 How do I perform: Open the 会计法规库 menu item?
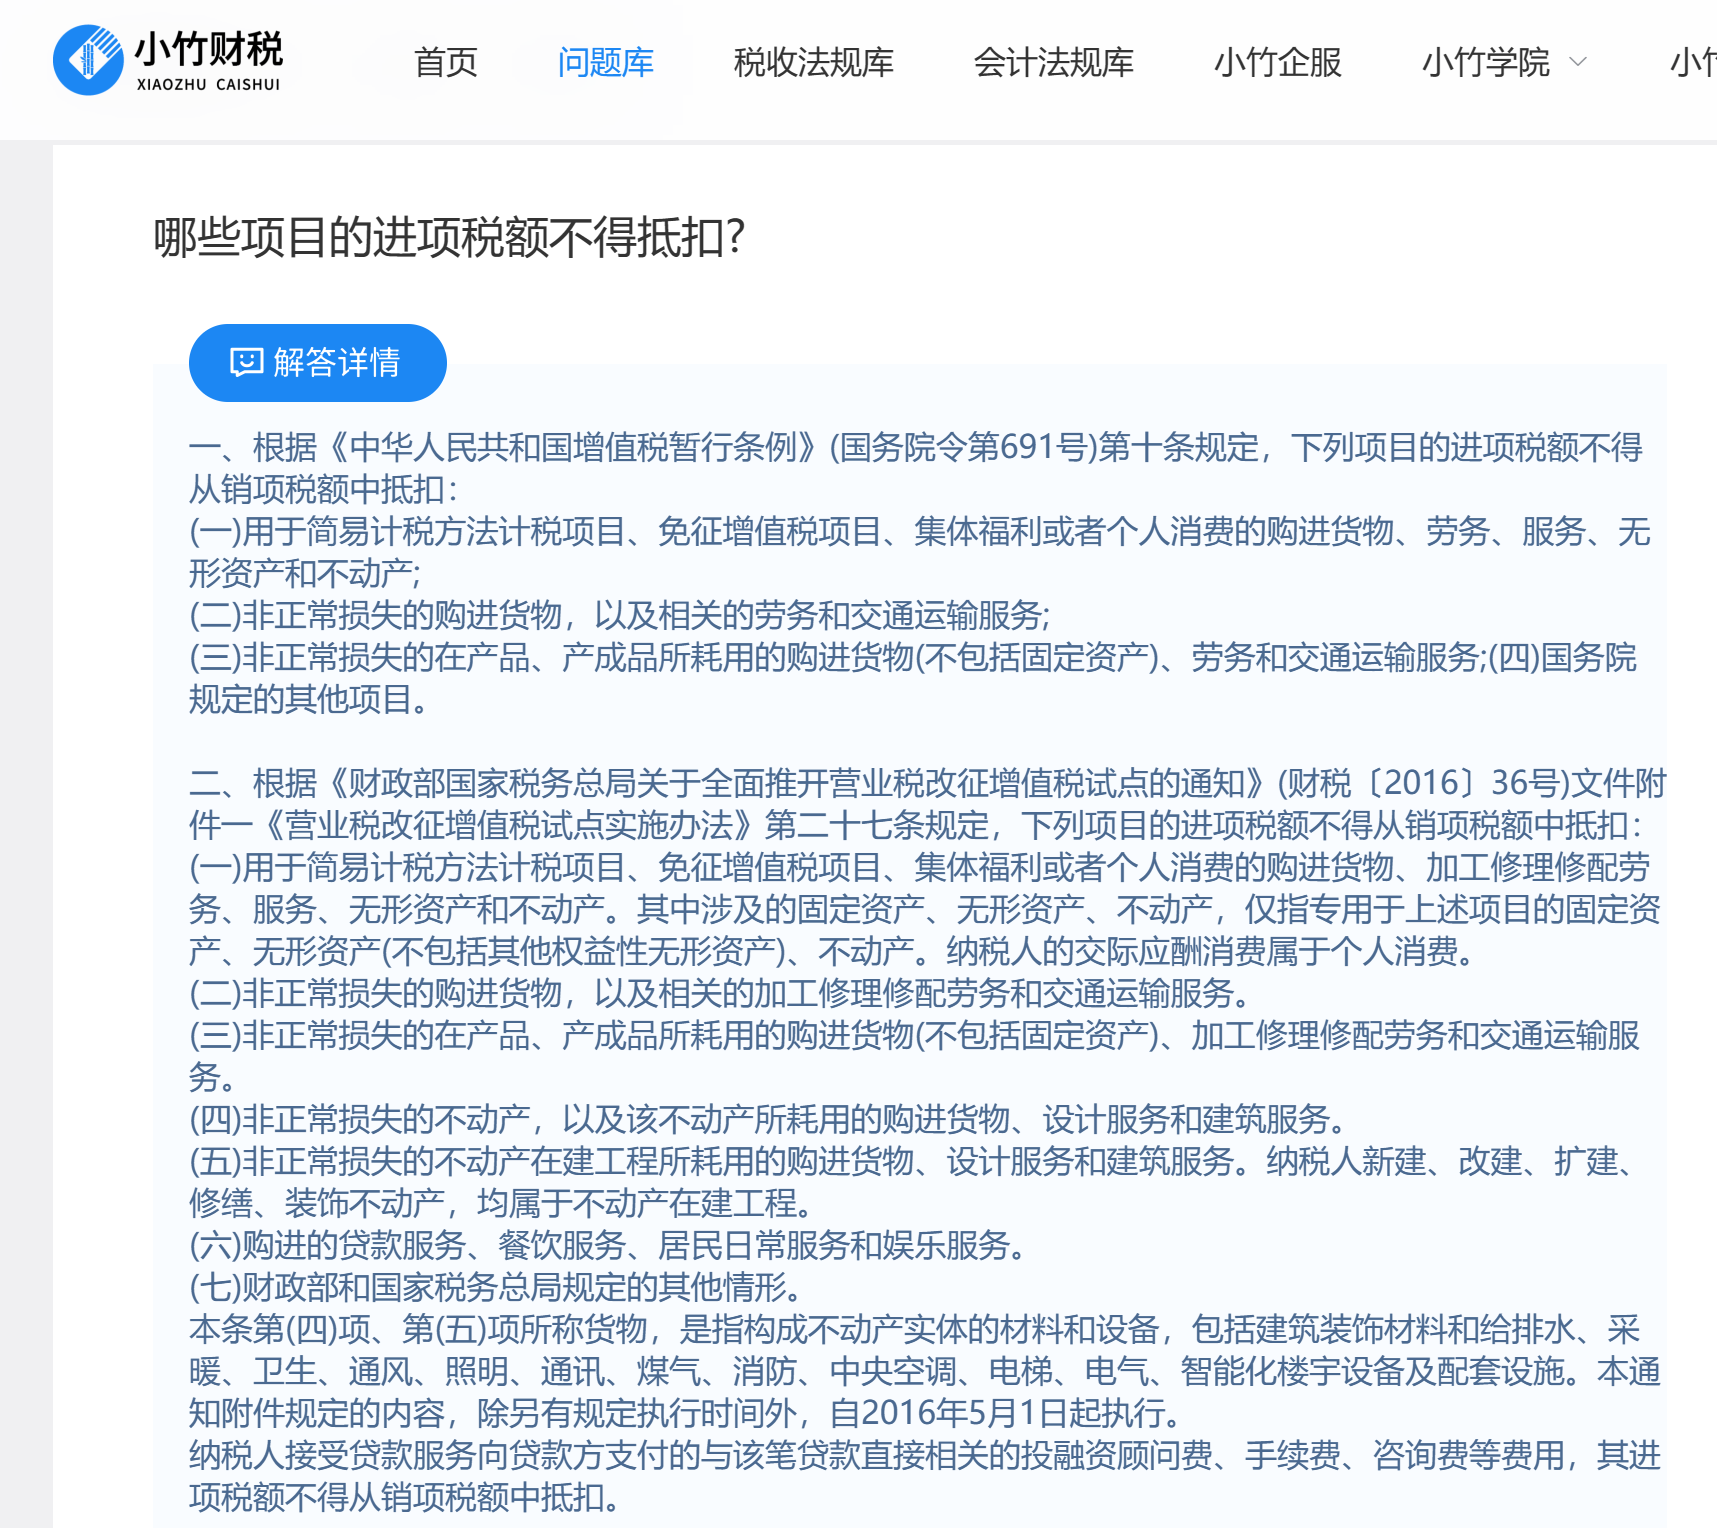click(1053, 63)
